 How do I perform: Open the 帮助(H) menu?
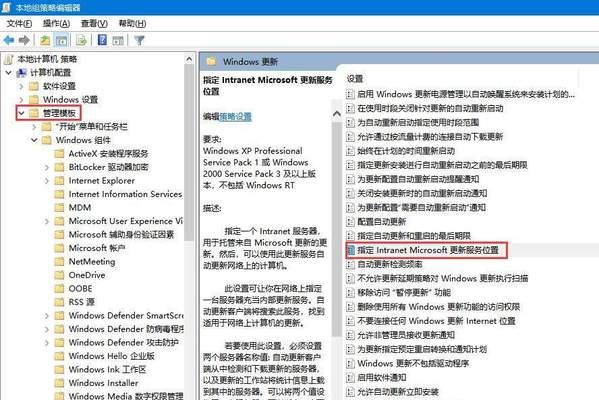[132, 24]
